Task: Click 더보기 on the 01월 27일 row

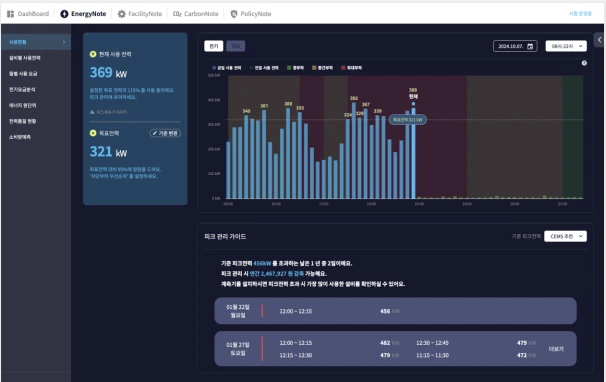Action: [556, 349]
